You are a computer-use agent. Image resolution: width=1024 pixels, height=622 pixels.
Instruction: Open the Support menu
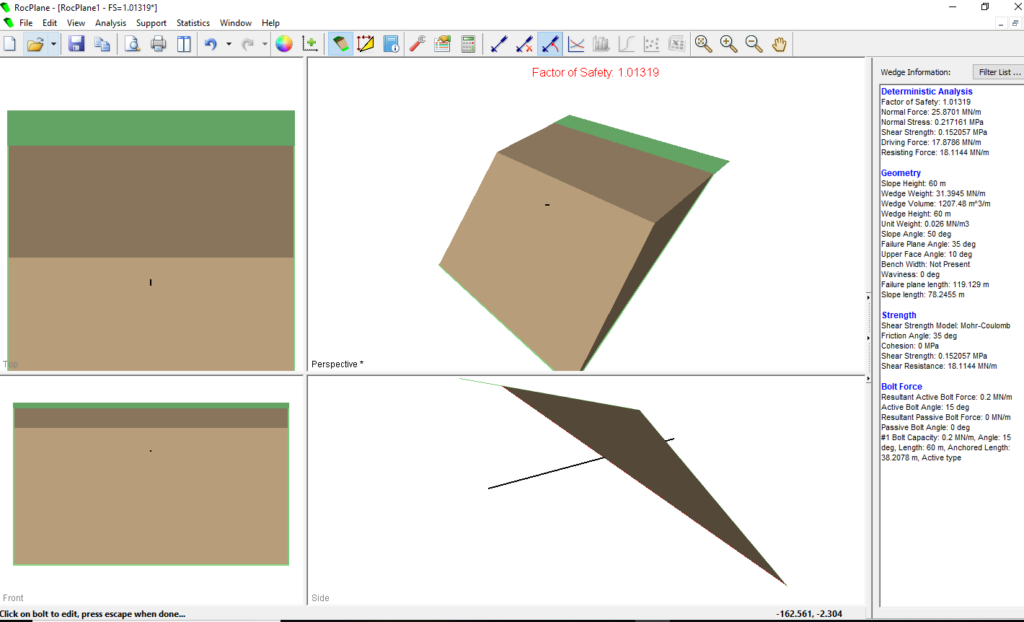(151, 23)
